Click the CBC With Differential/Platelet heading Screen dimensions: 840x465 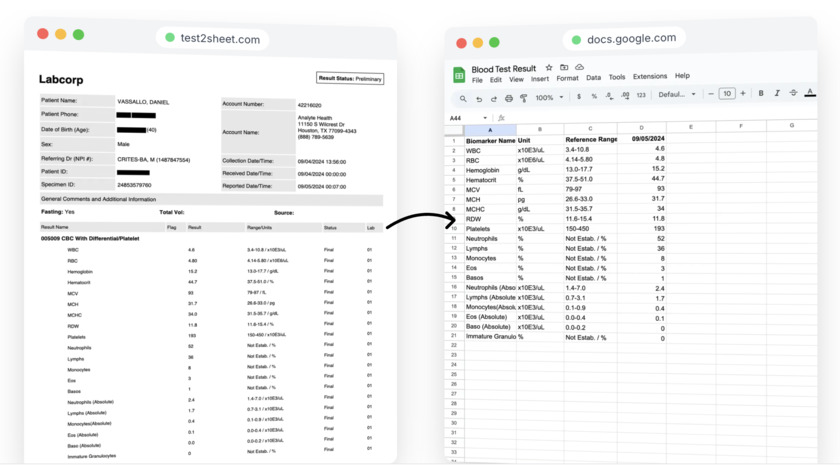coord(90,238)
